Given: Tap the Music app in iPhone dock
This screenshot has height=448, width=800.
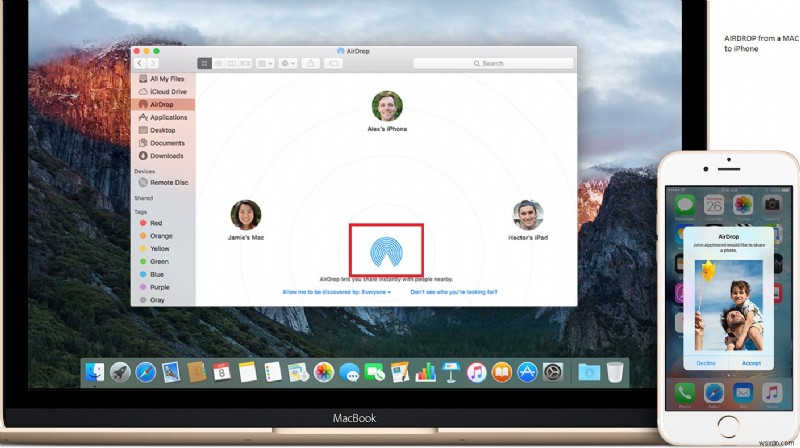Looking at the screenshot, I should coord(772,393).
